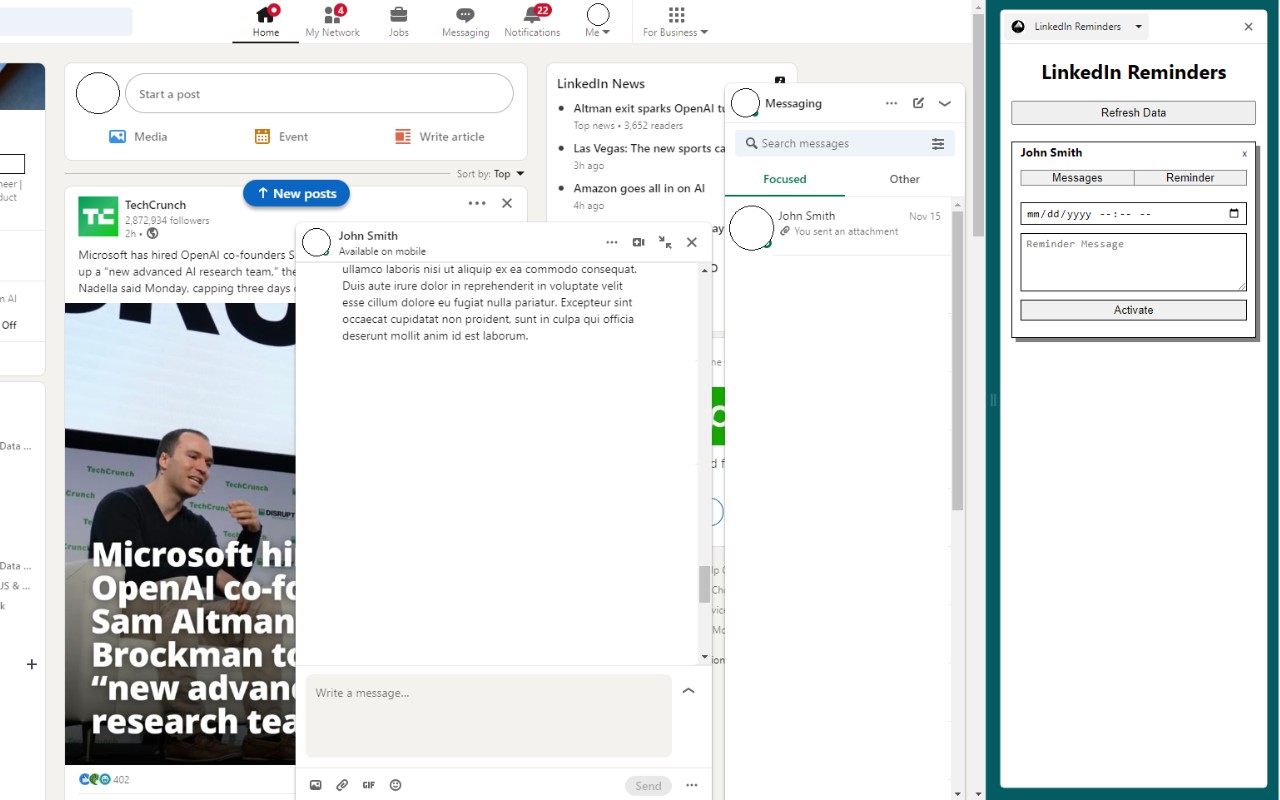Compose a new message in Messaging panel
This screenshot has width=1280, height=800.
918,103
